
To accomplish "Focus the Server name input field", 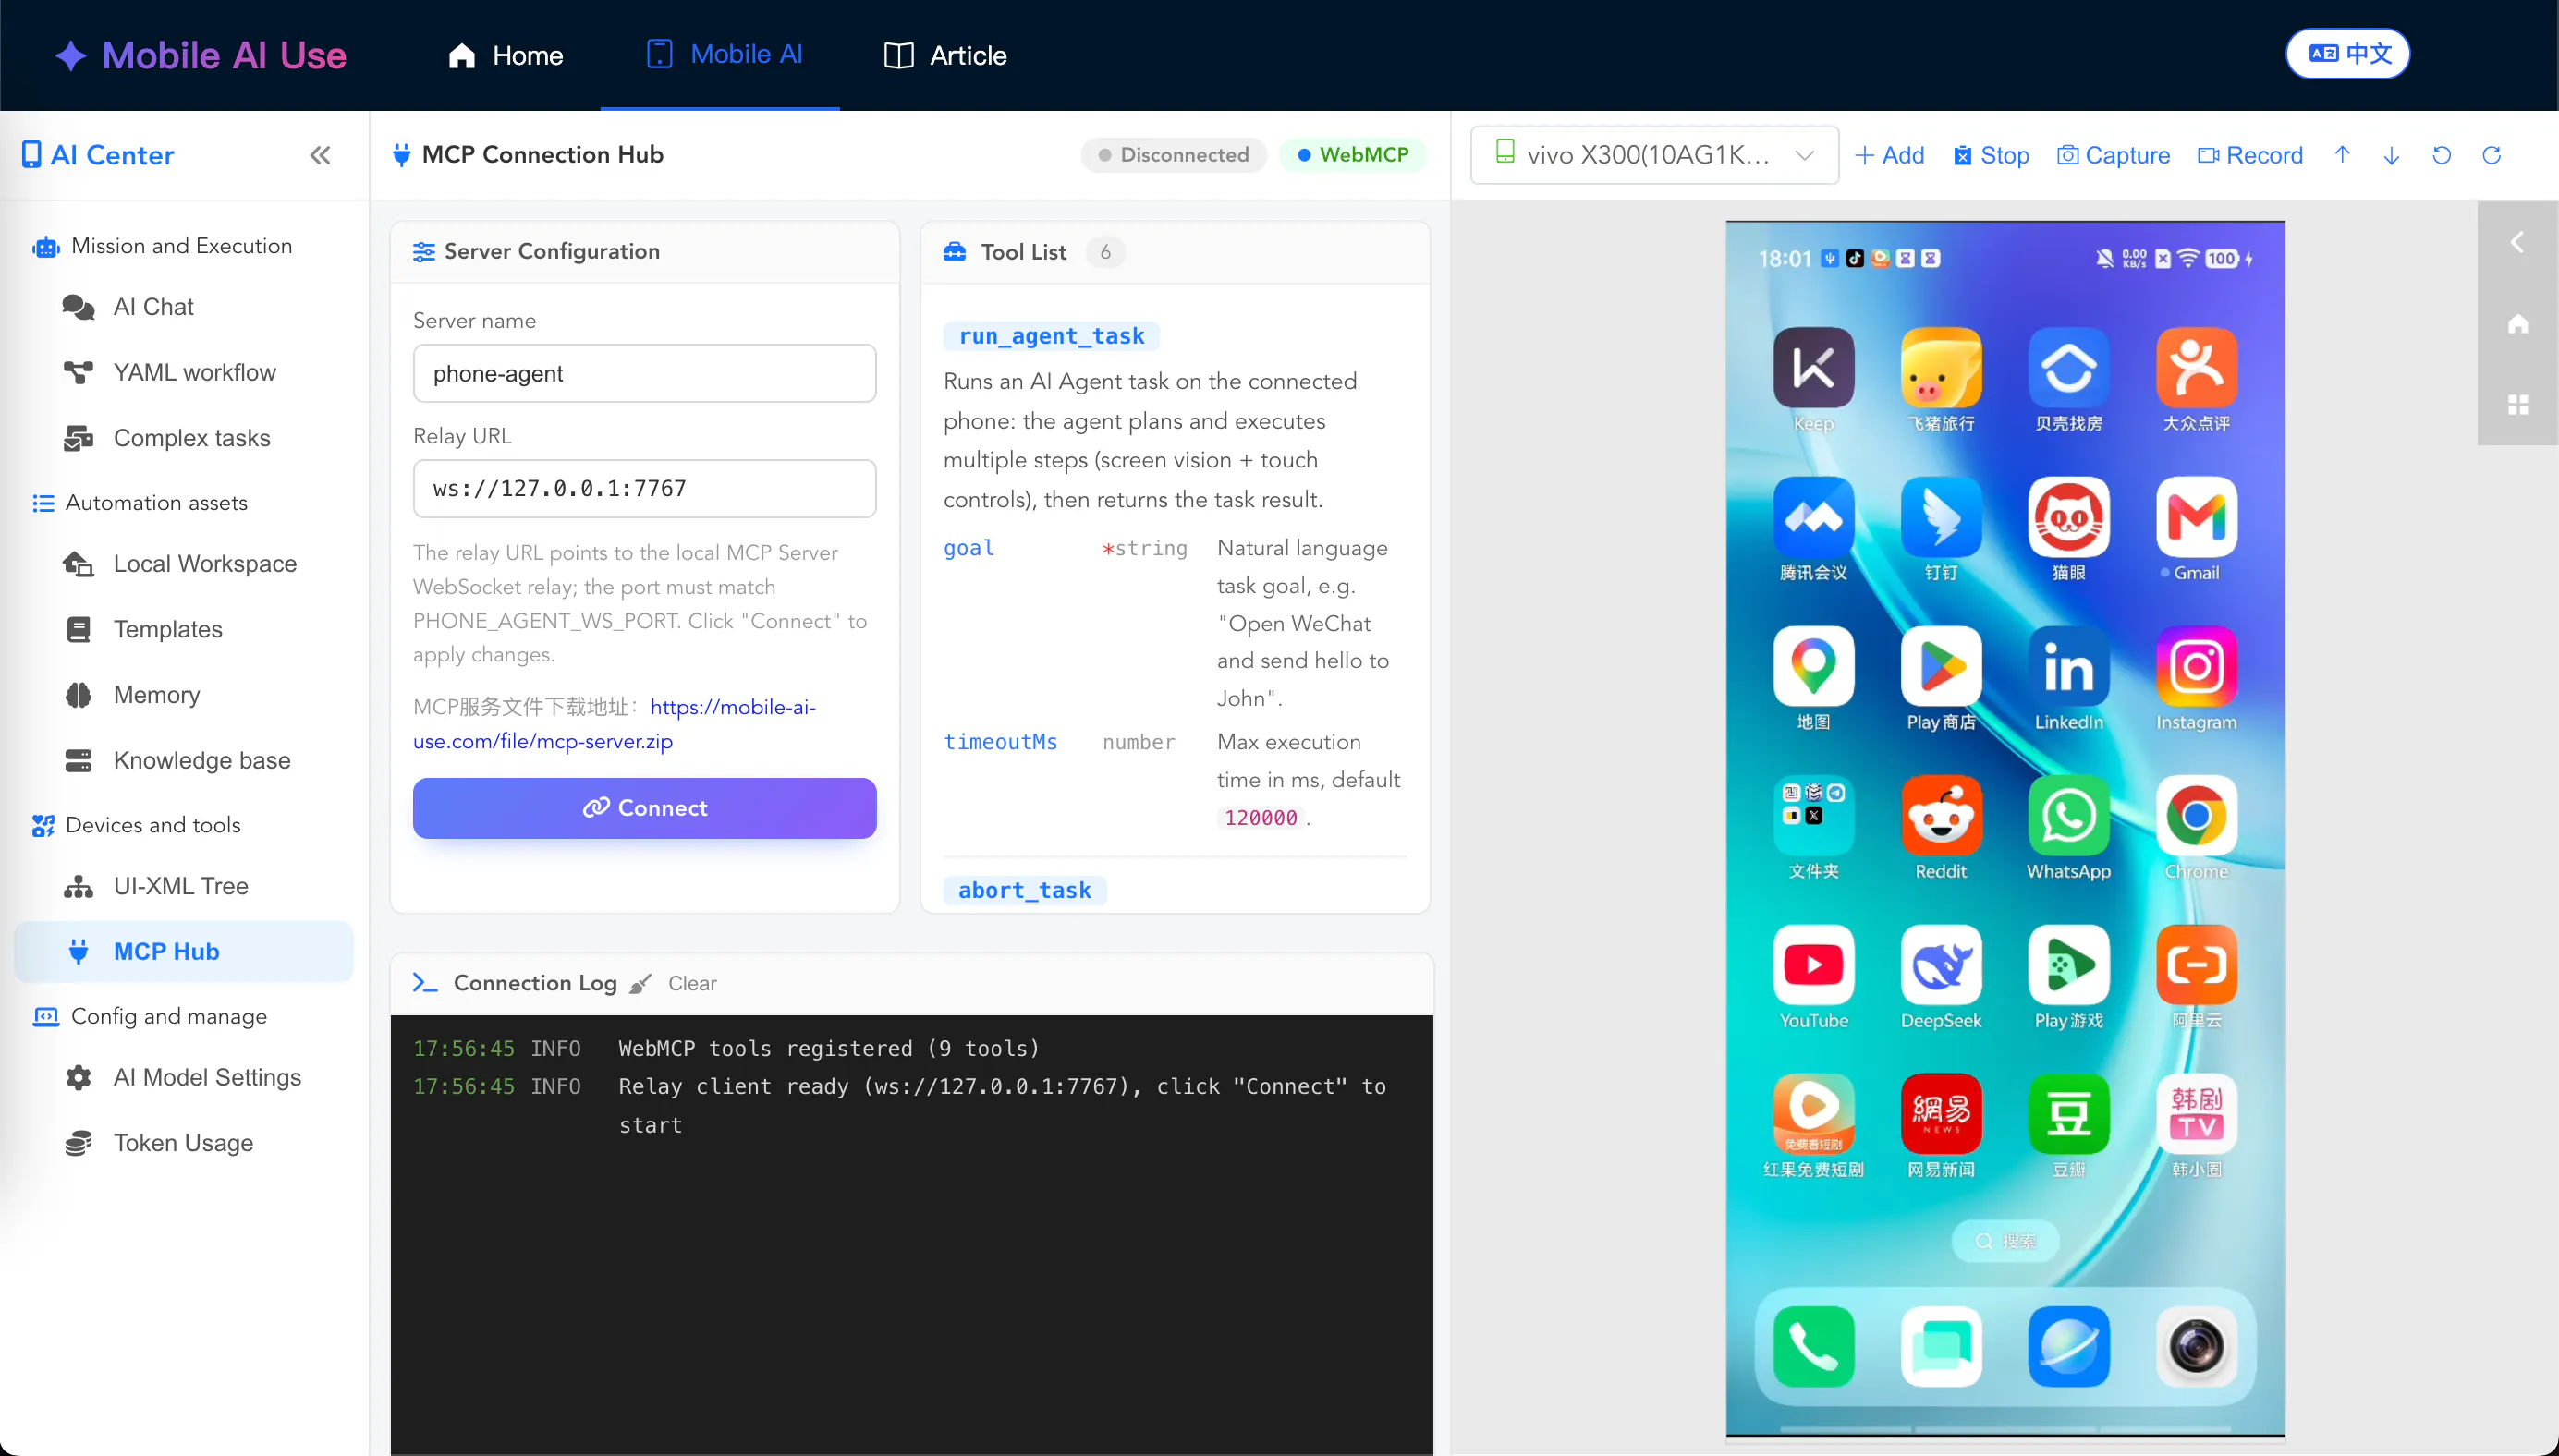I will [644, 374].
